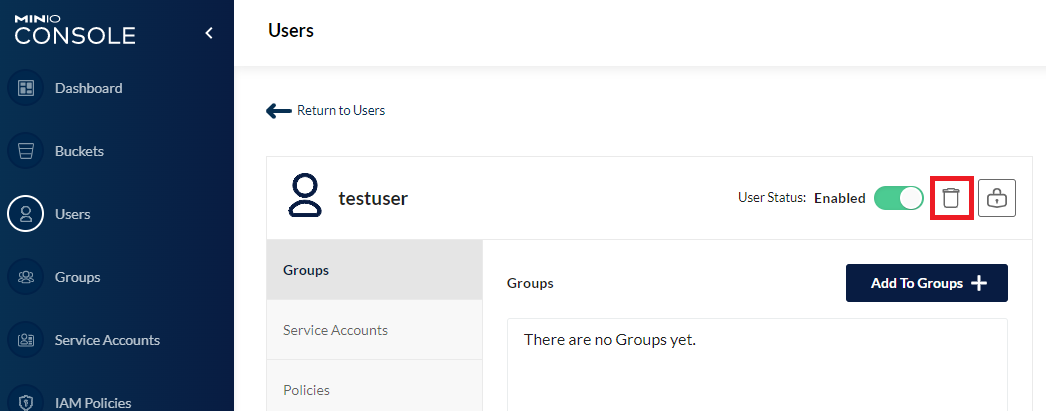Open the IAM Policies shield icon
This screenshot has width=1046, height=411.
coord(25,402)
